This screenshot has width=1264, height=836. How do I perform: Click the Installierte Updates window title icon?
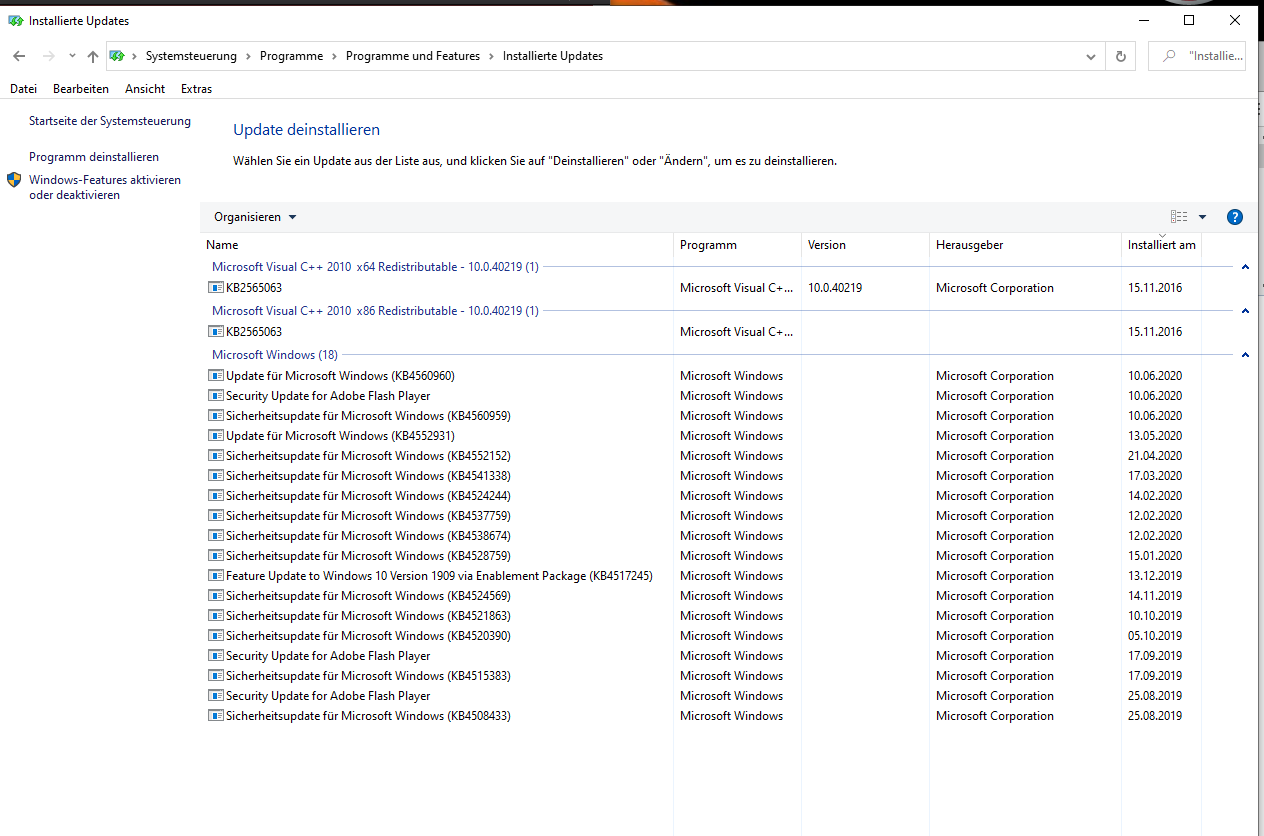click(15, 20)
